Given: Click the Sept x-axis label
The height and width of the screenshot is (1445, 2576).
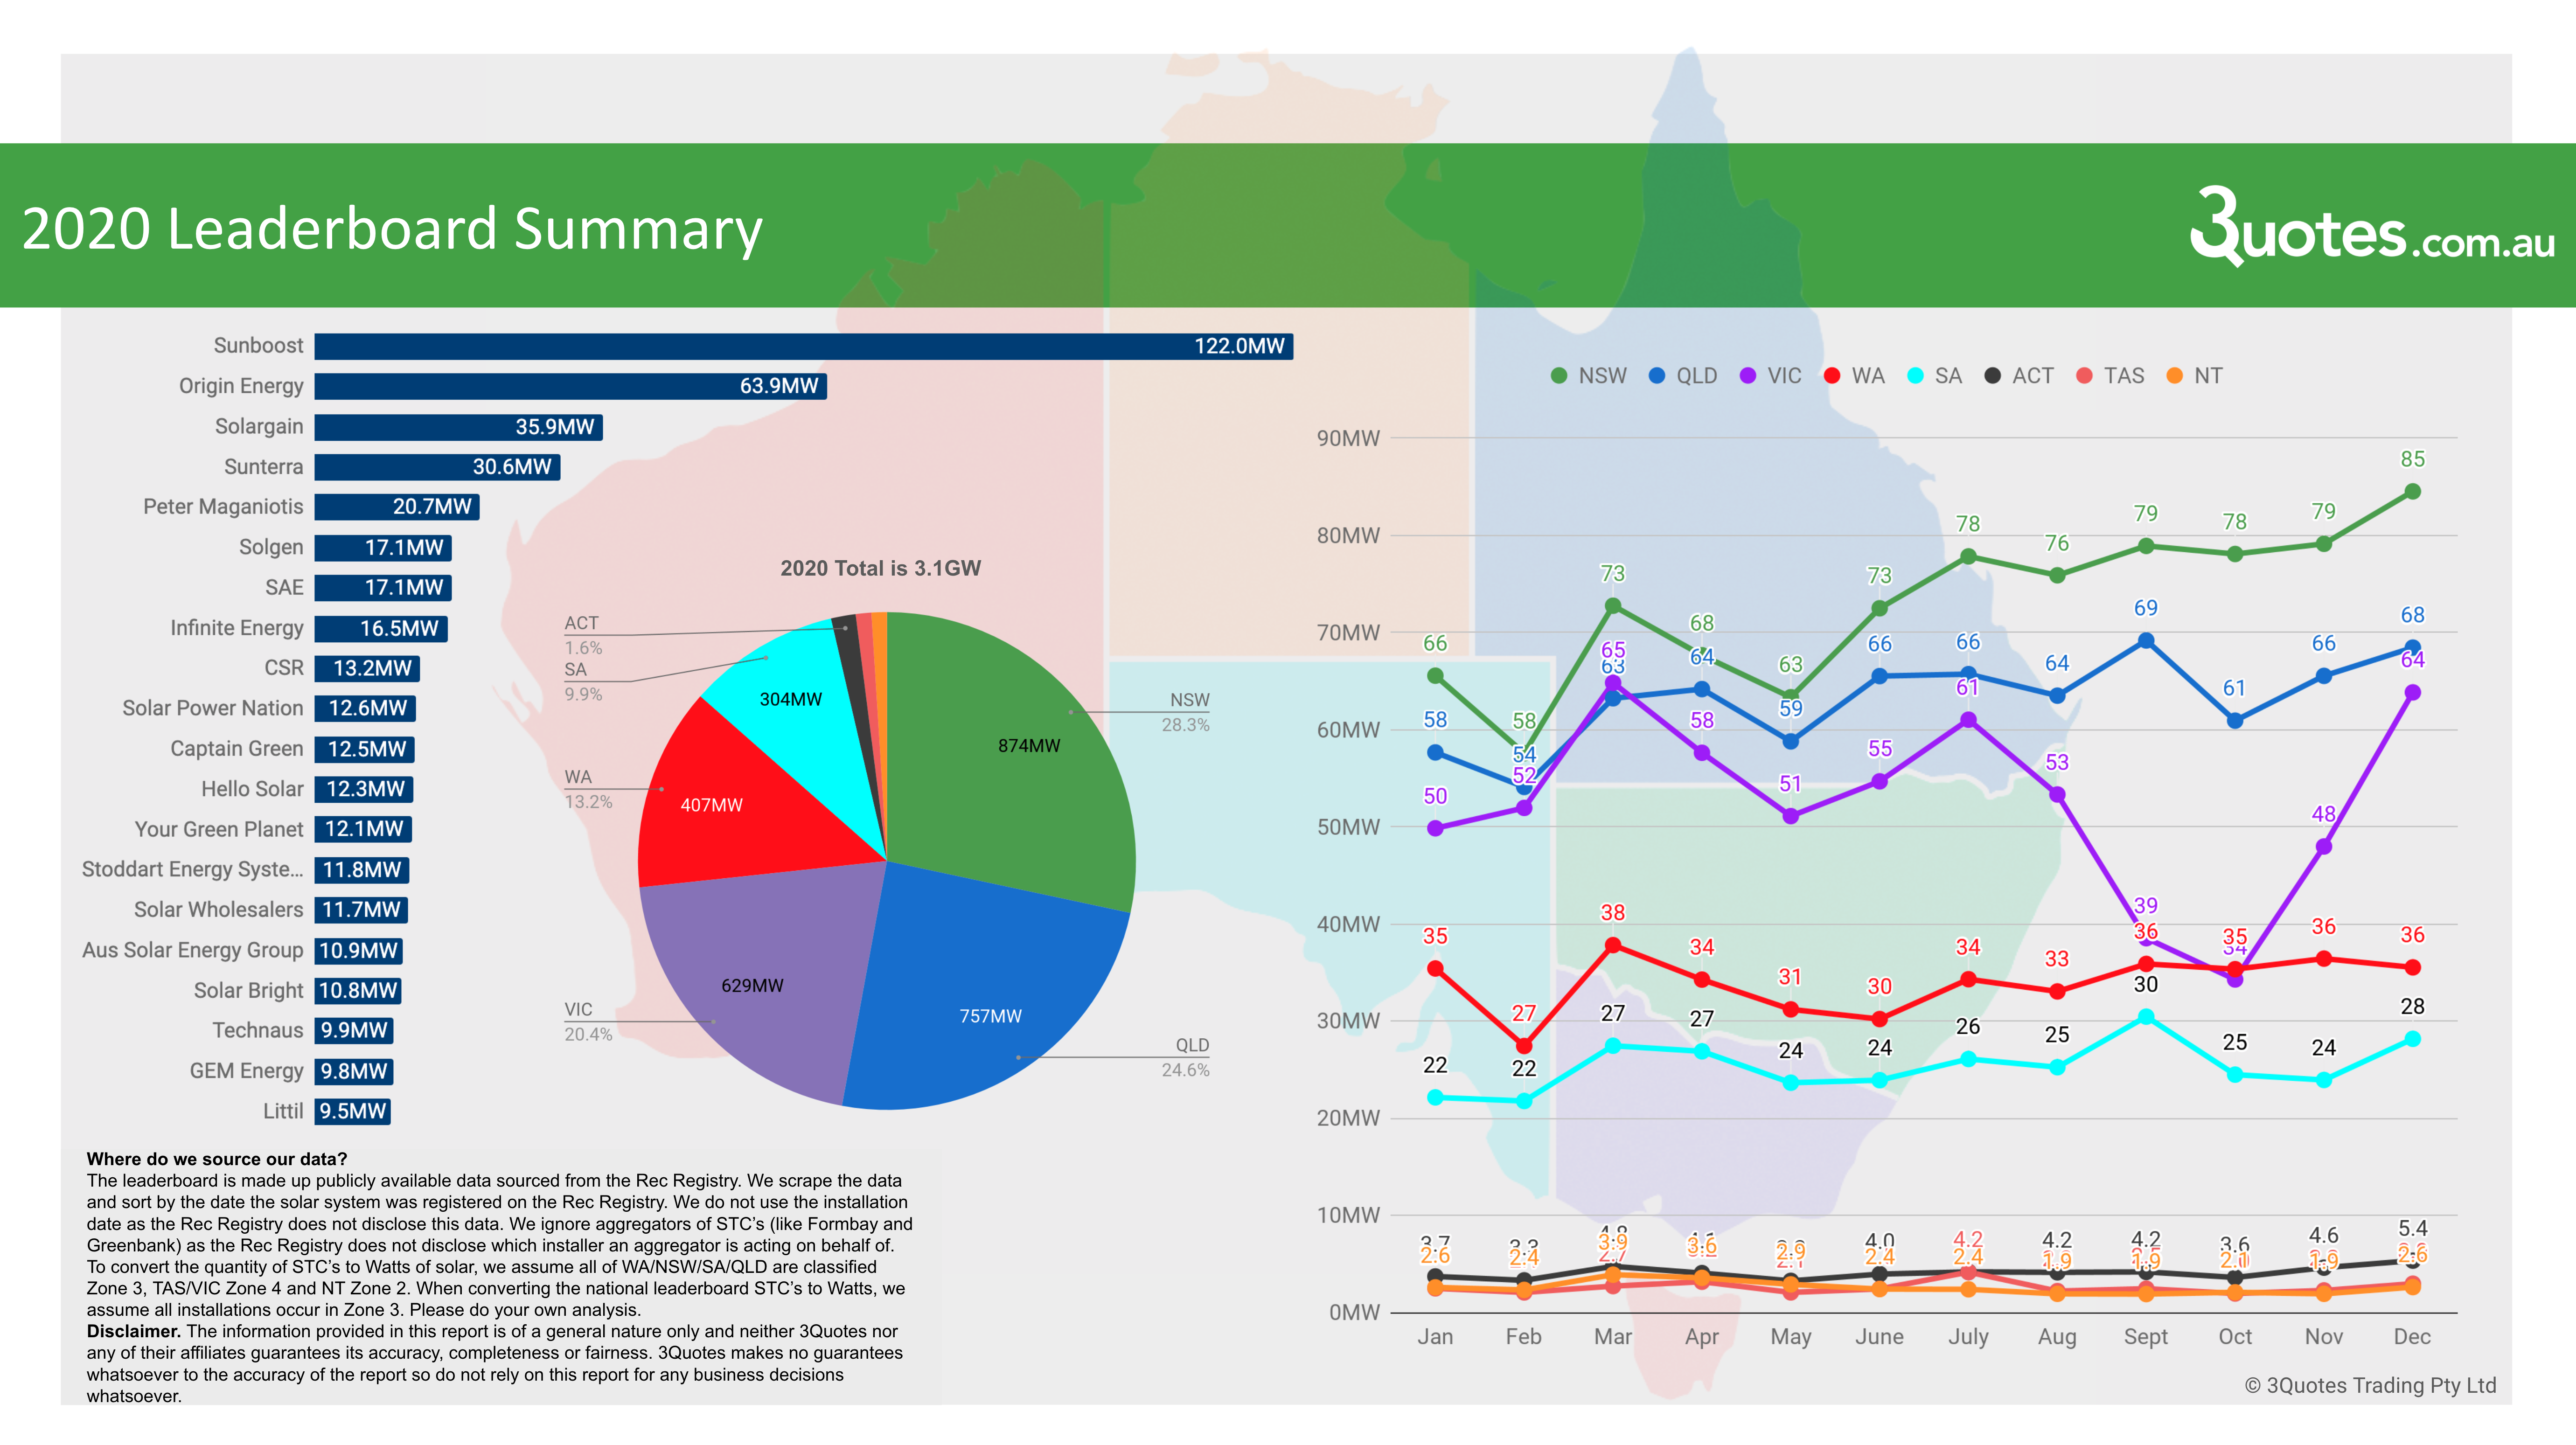Looking at the screenshot, I should (x=2146, y=1337).
